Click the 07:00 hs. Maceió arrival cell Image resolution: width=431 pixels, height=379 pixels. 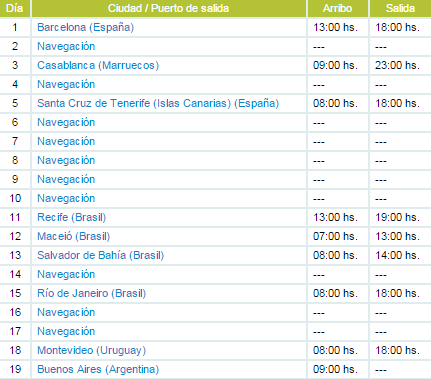[x=335, y=236]
